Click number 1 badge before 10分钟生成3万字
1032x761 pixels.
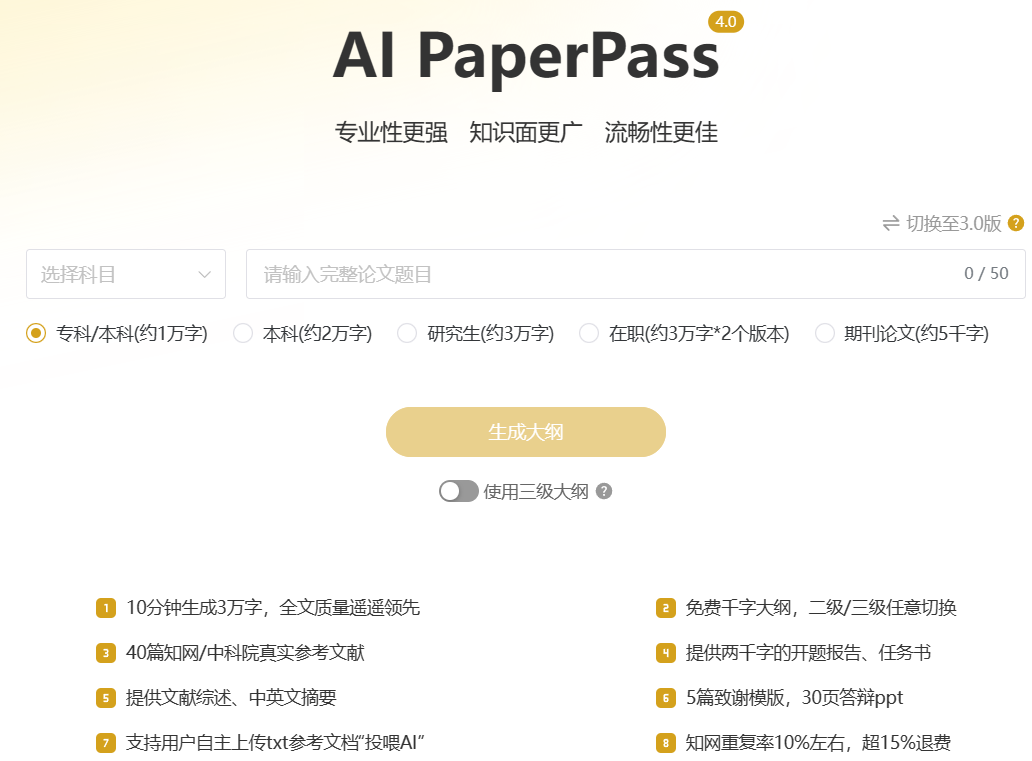coord(105,608)
